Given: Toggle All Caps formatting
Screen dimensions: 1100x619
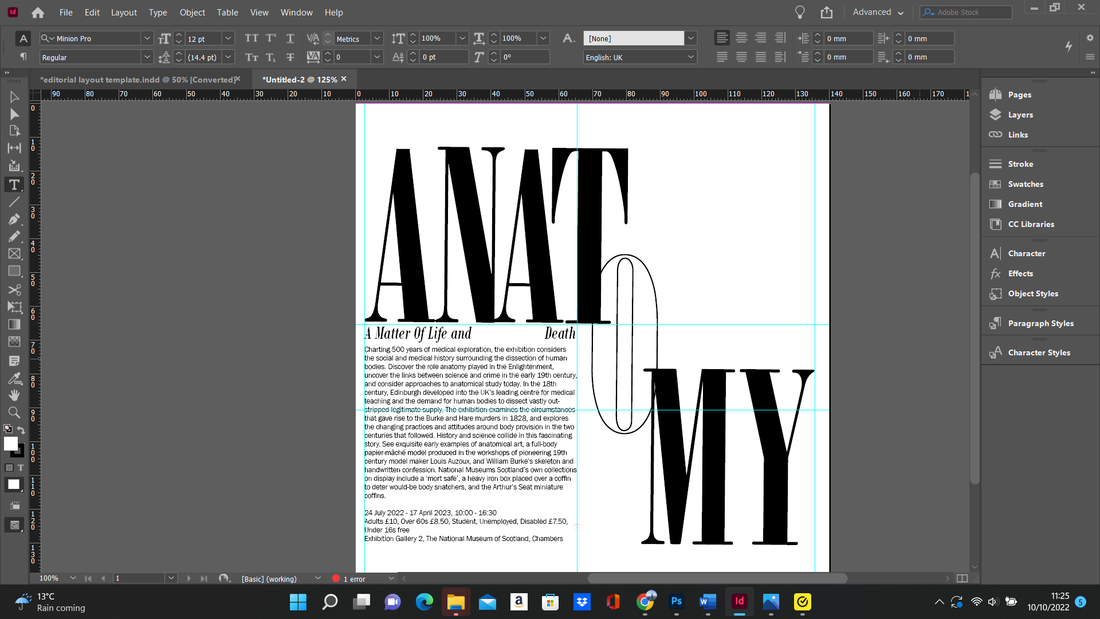Looking at the screenshot, I should [251, 39].
